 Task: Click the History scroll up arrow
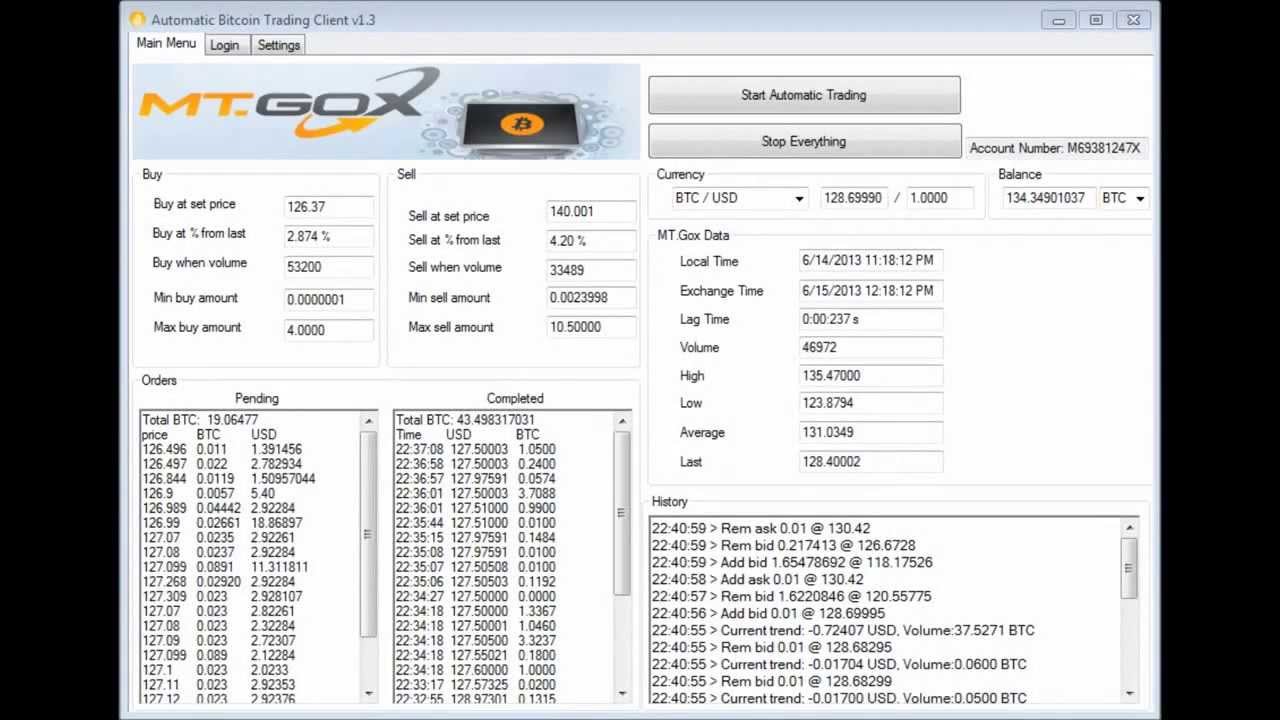1130,527
